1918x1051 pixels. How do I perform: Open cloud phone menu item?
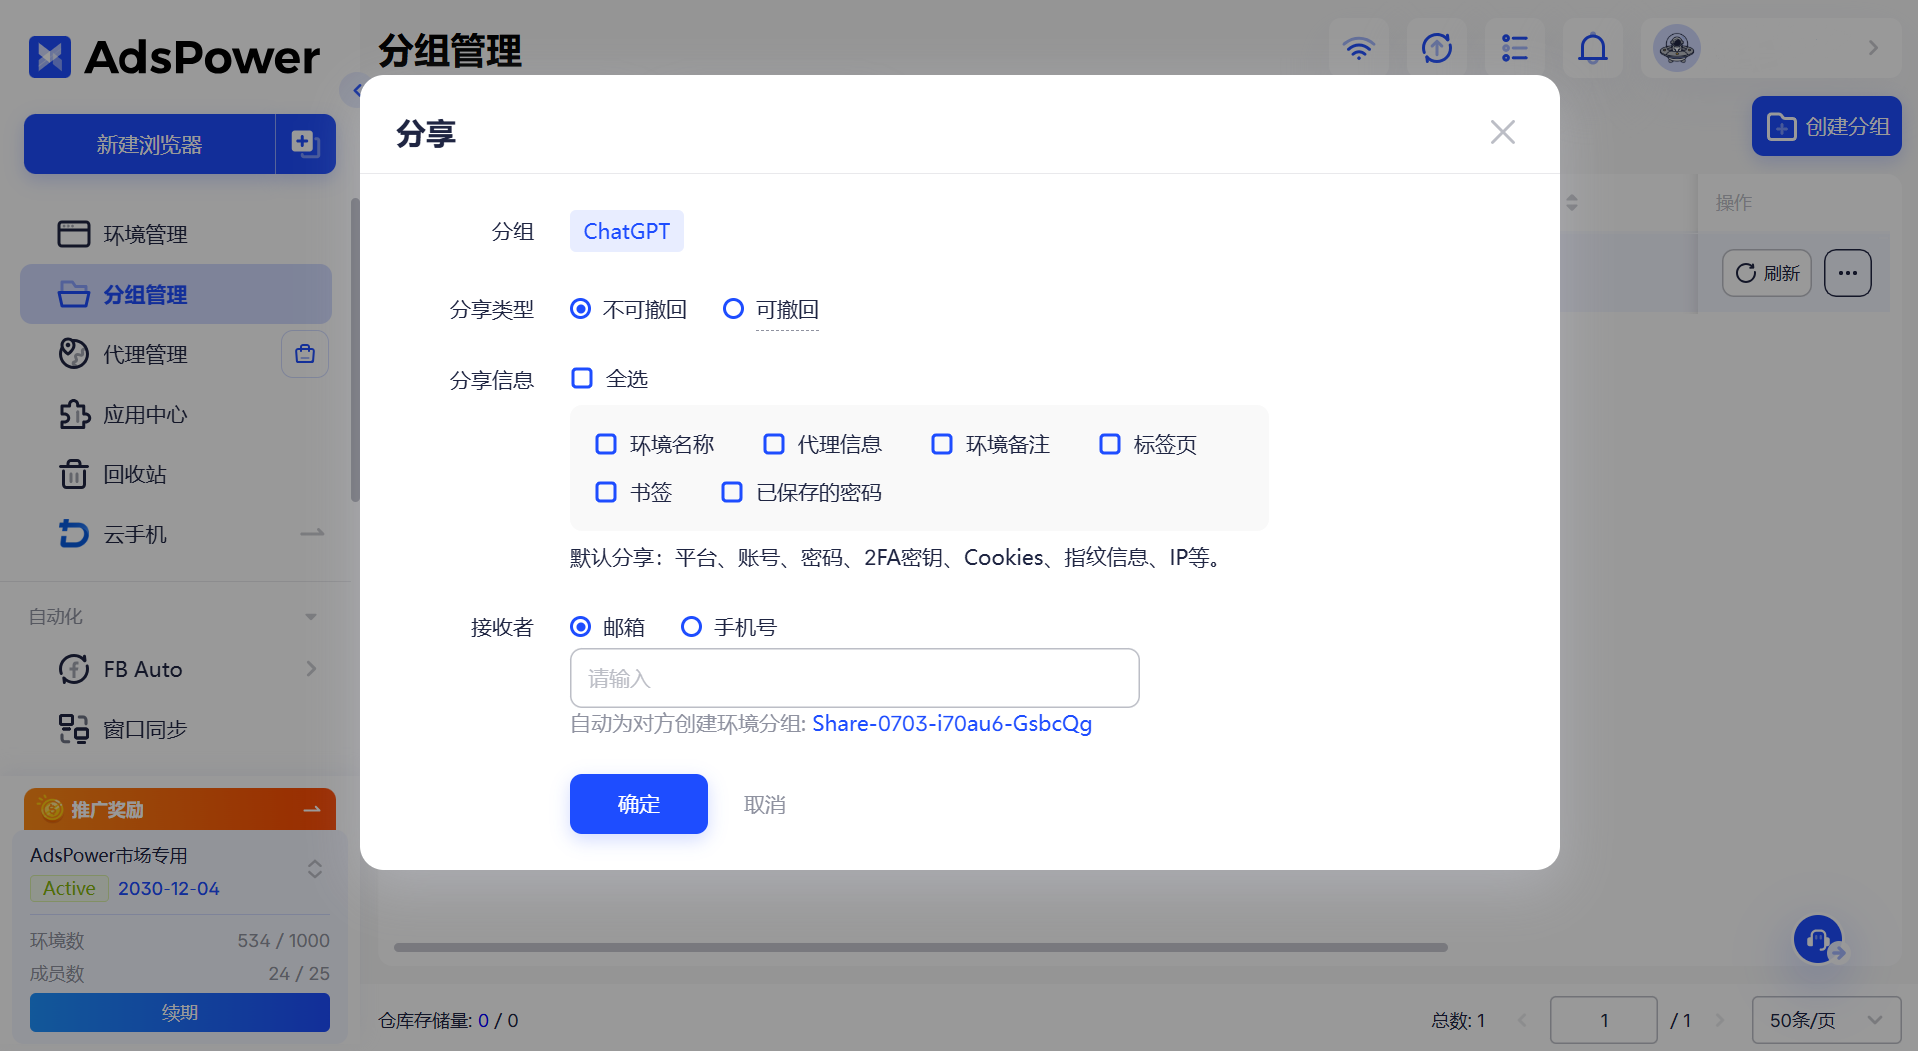[176, 534]
